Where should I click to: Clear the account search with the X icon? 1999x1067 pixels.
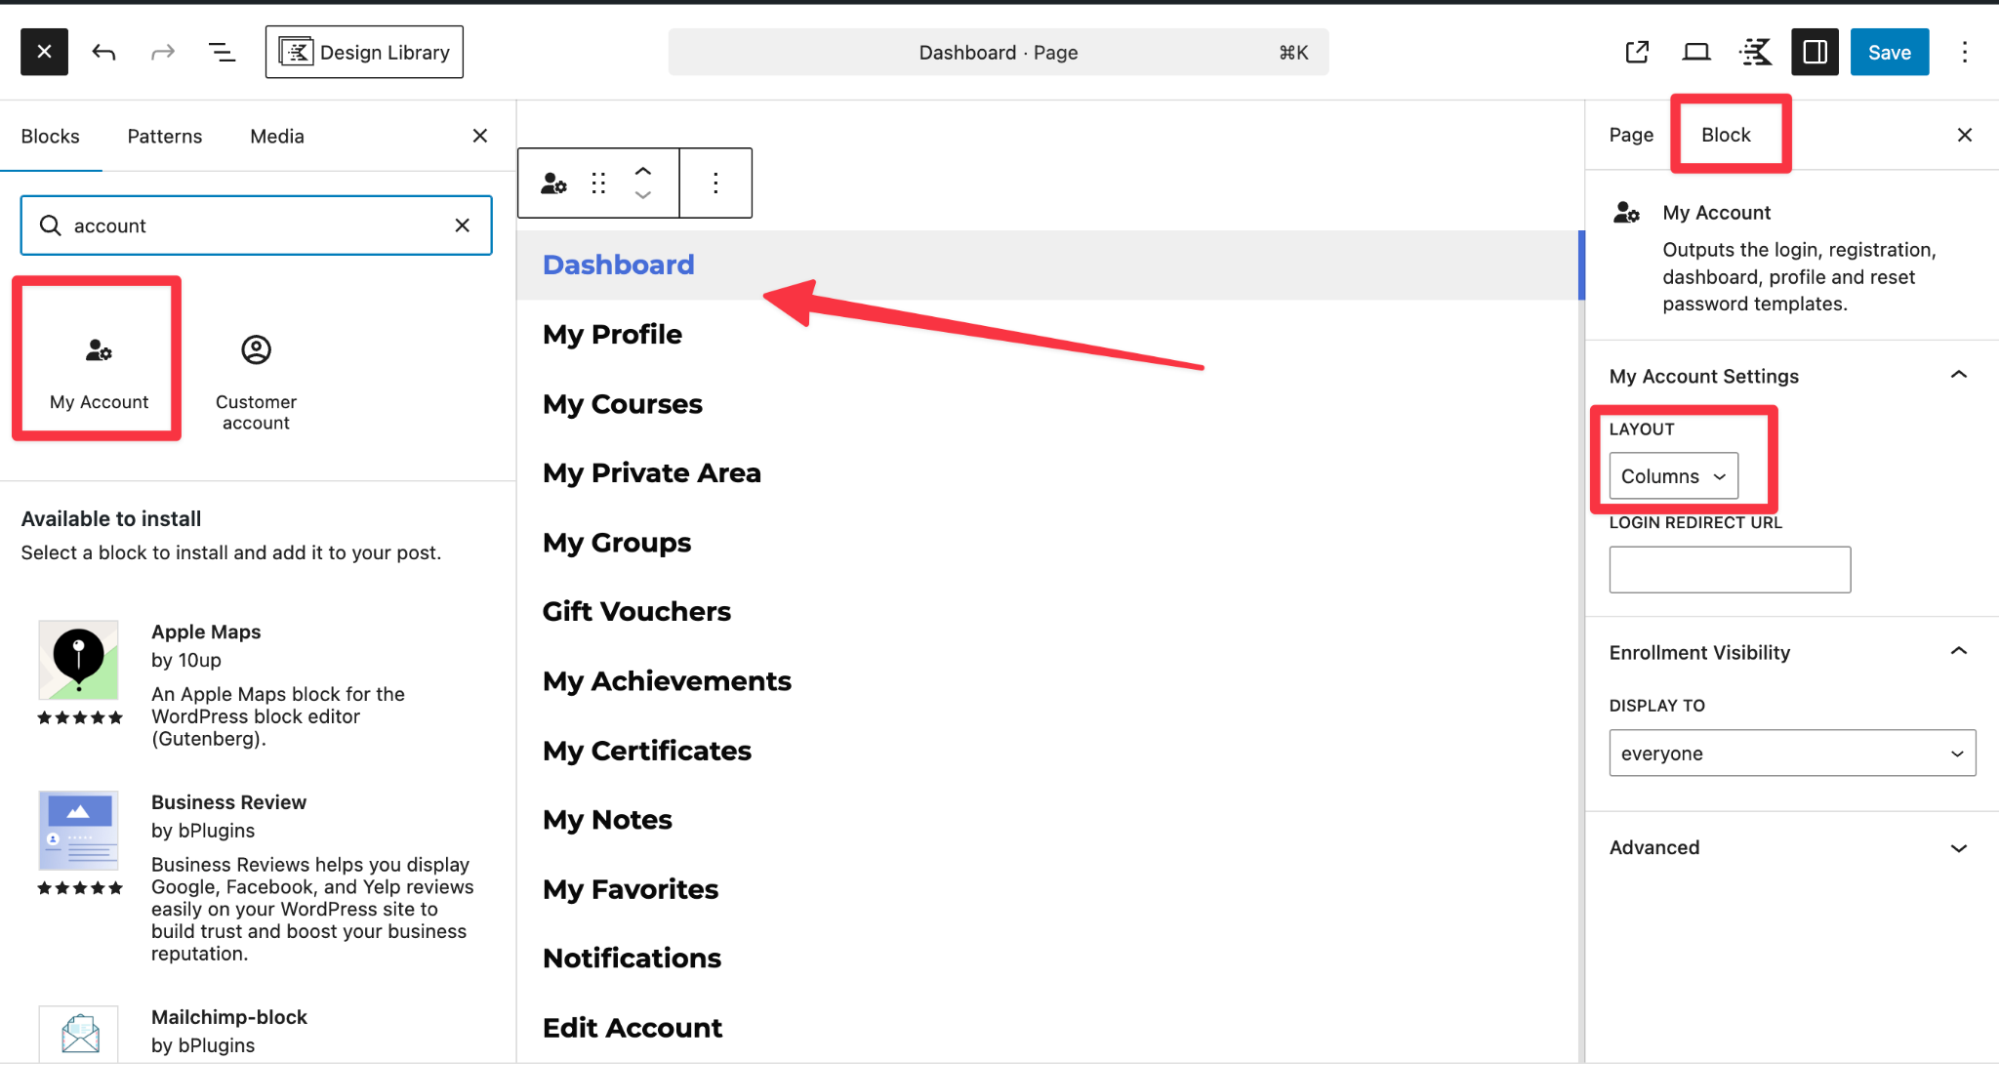point(462,225)
